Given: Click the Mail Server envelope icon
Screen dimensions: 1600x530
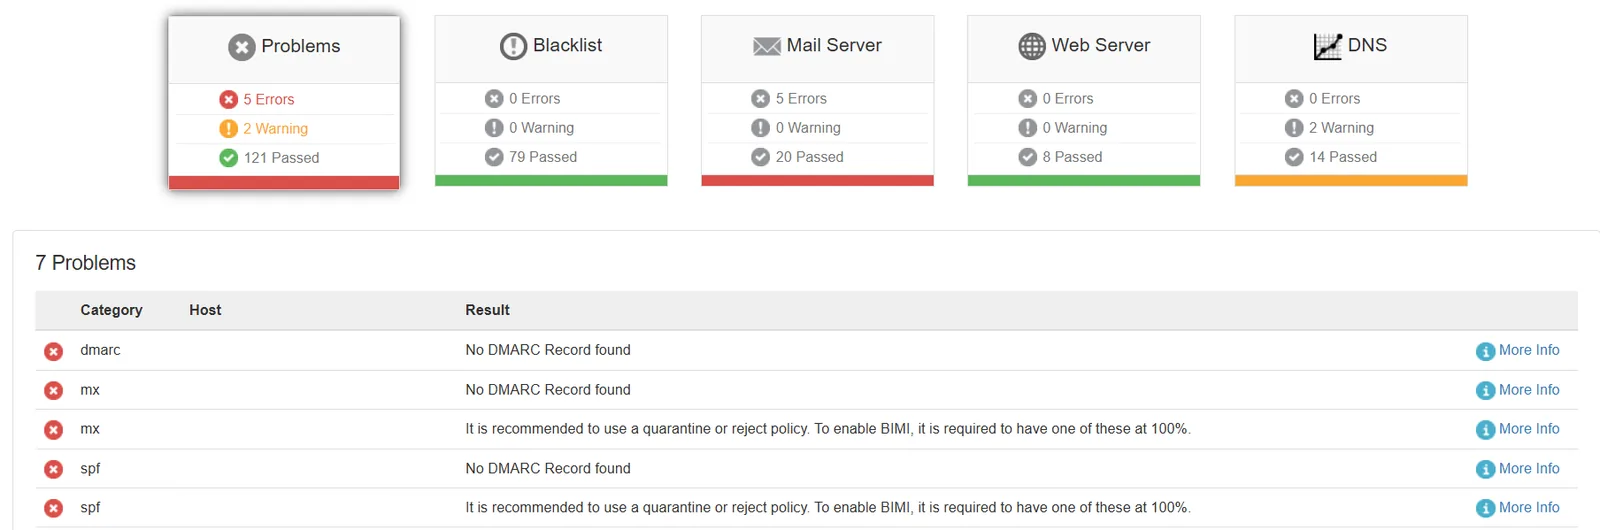Looking at the screenshot, I should pos(767,46).
